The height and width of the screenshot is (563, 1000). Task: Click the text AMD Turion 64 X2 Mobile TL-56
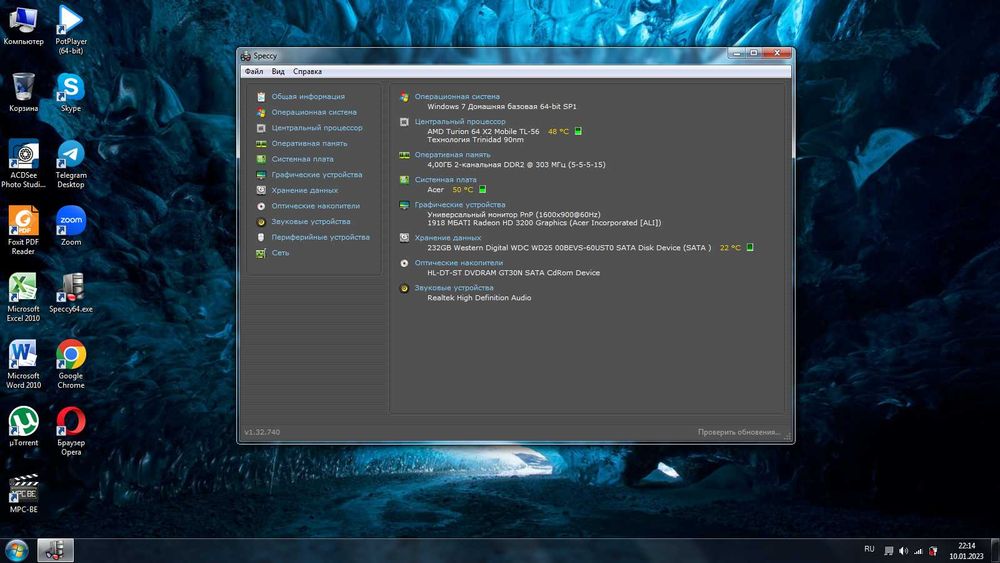[x=483, y=131]
